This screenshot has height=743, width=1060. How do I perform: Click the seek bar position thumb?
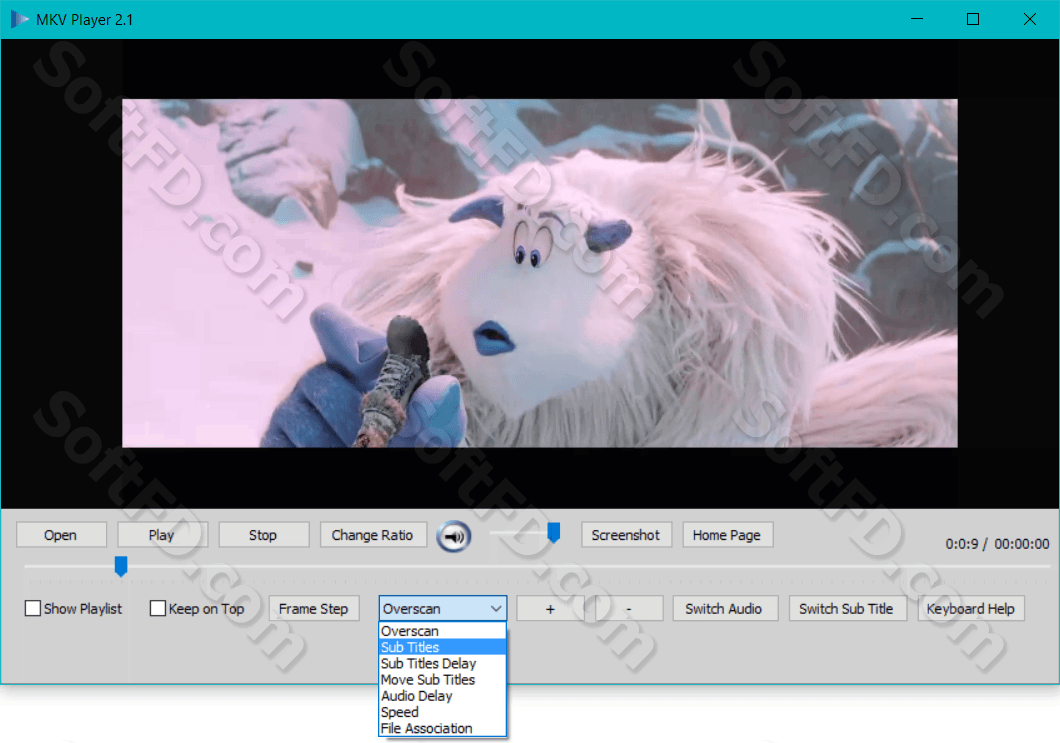(x=121, y=566)
